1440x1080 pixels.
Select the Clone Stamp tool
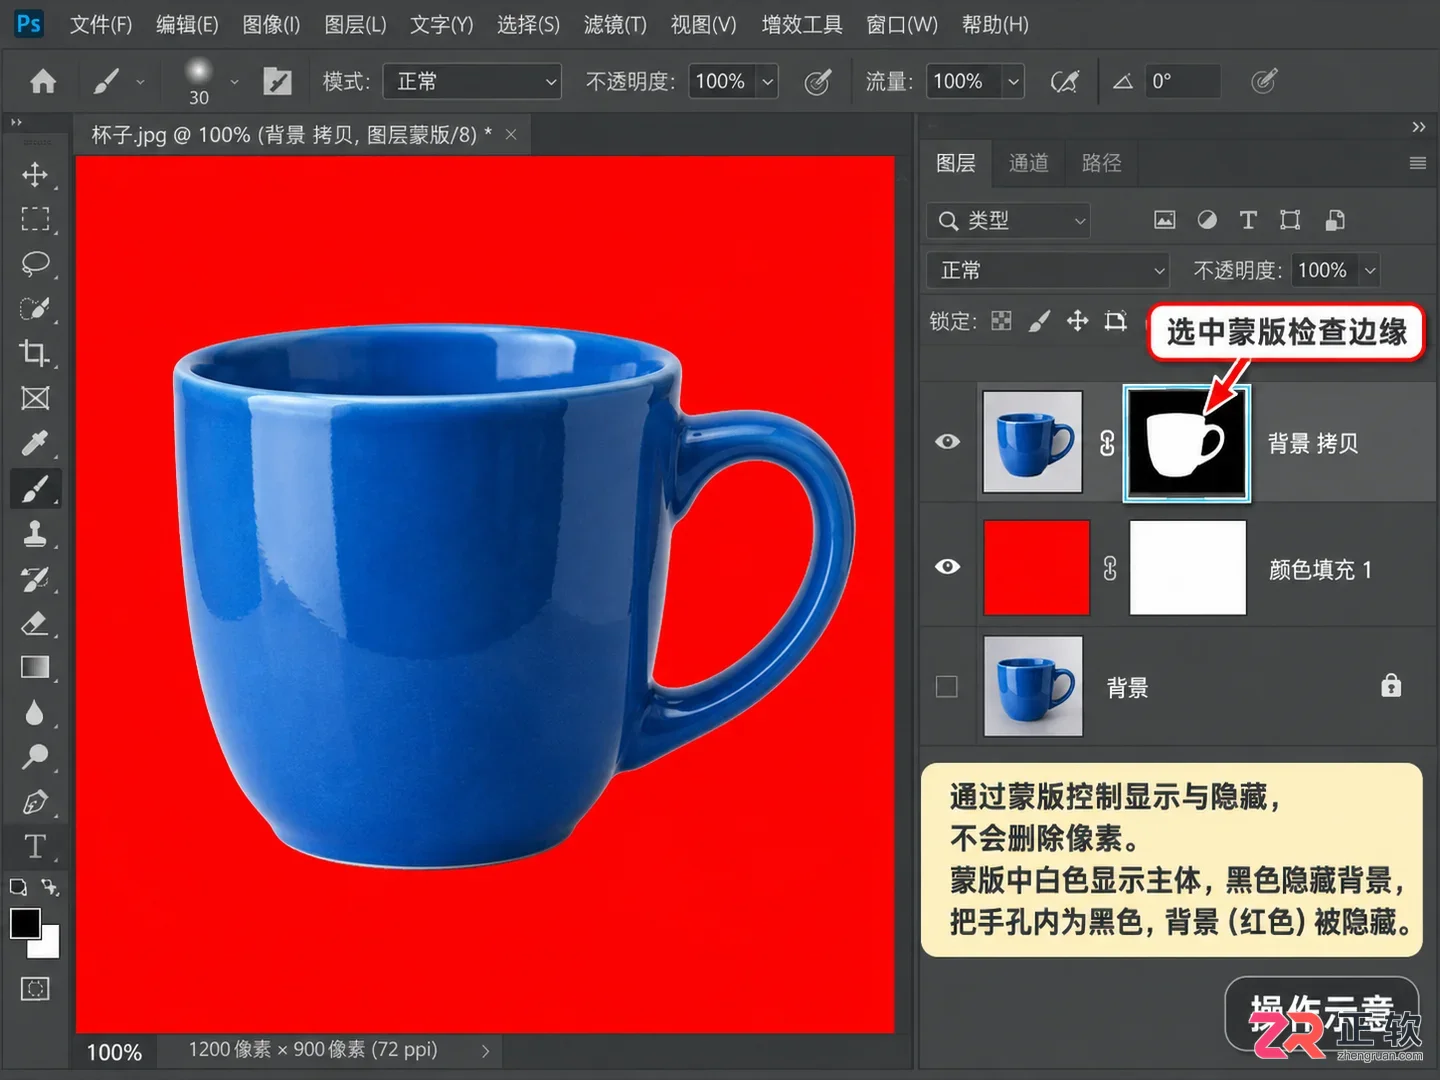tap(35, 533)
